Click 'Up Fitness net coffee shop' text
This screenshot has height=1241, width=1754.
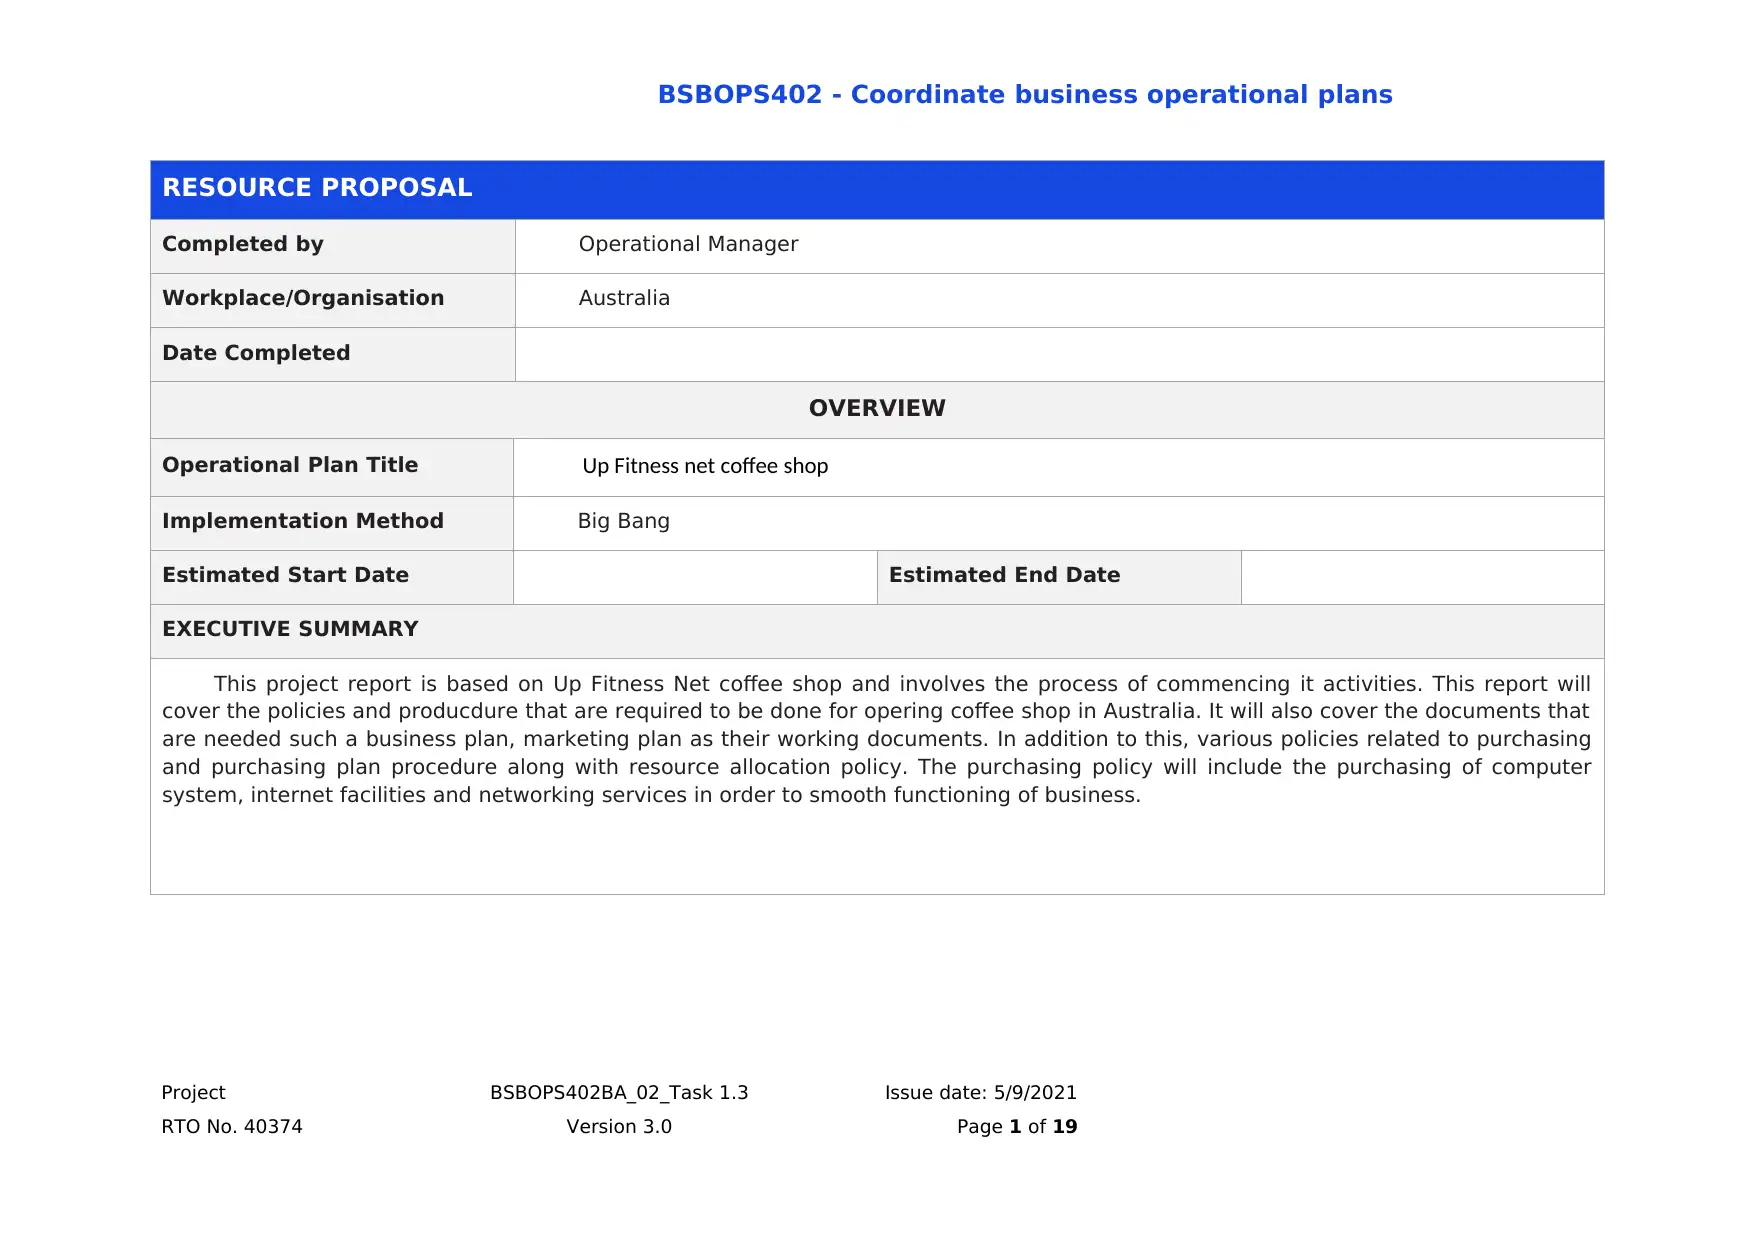click(705, 466)
